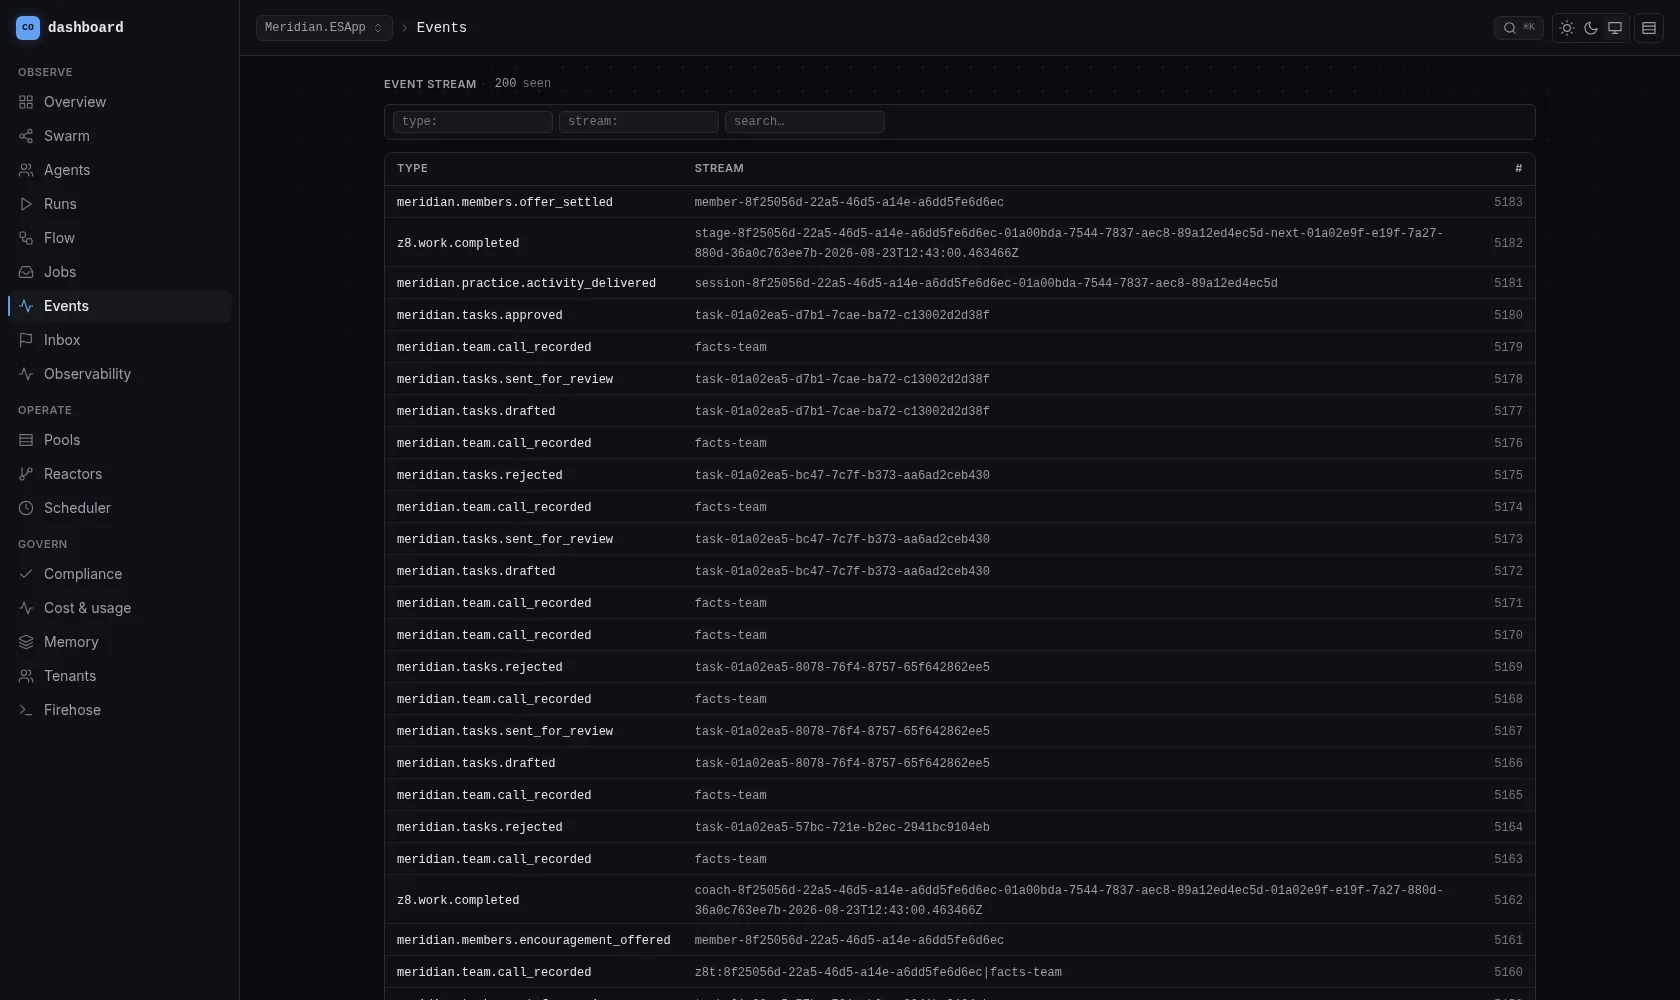Go to Reactors
1680x1000 pixels.
click(120, 474)
